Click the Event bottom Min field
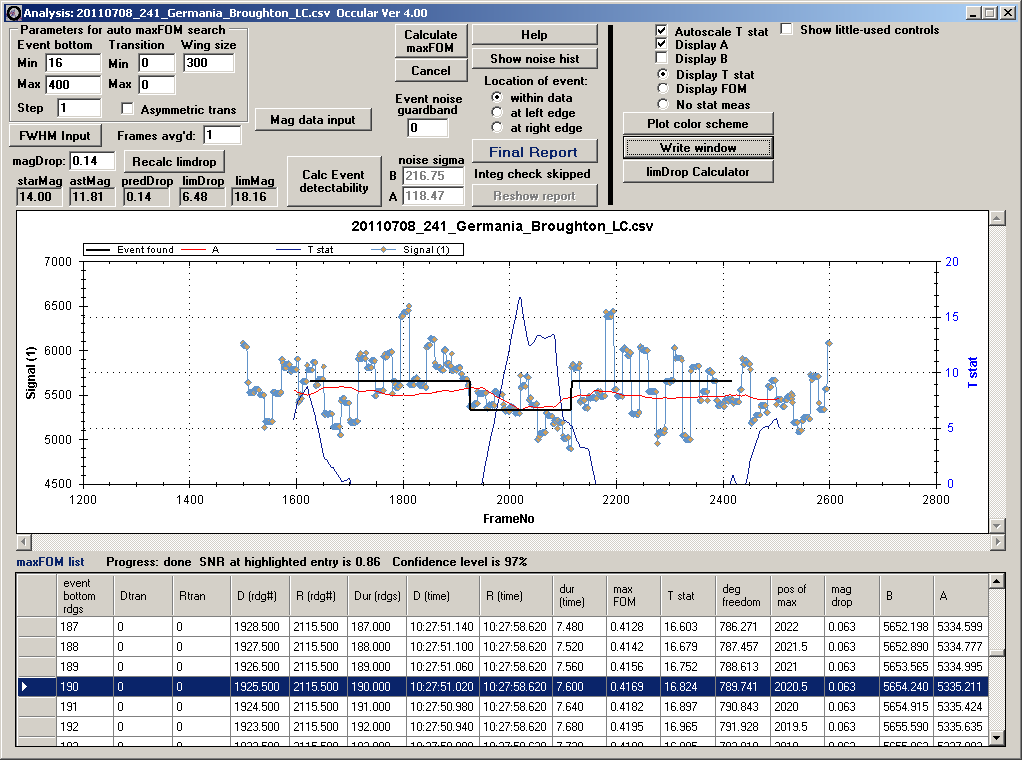1022x760 pixels. point(73,63)
